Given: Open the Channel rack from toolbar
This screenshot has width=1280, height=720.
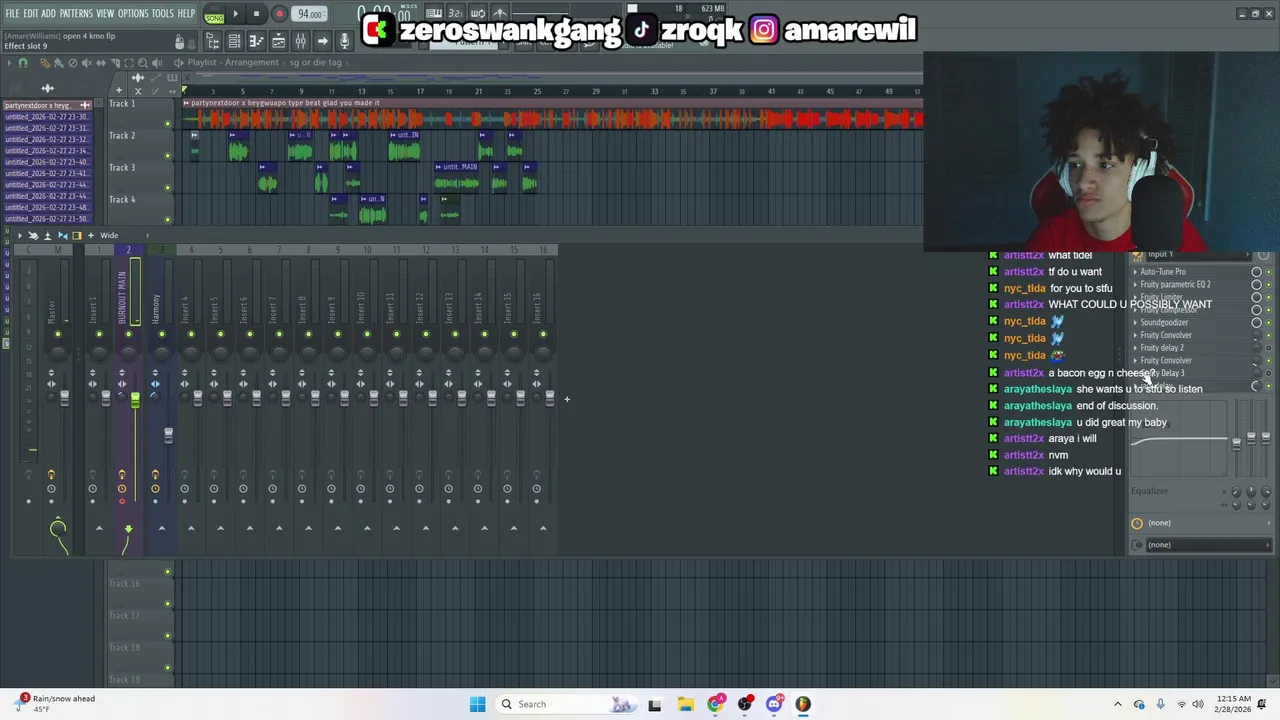Looking at the screenshot, I should tap(234, 41).
